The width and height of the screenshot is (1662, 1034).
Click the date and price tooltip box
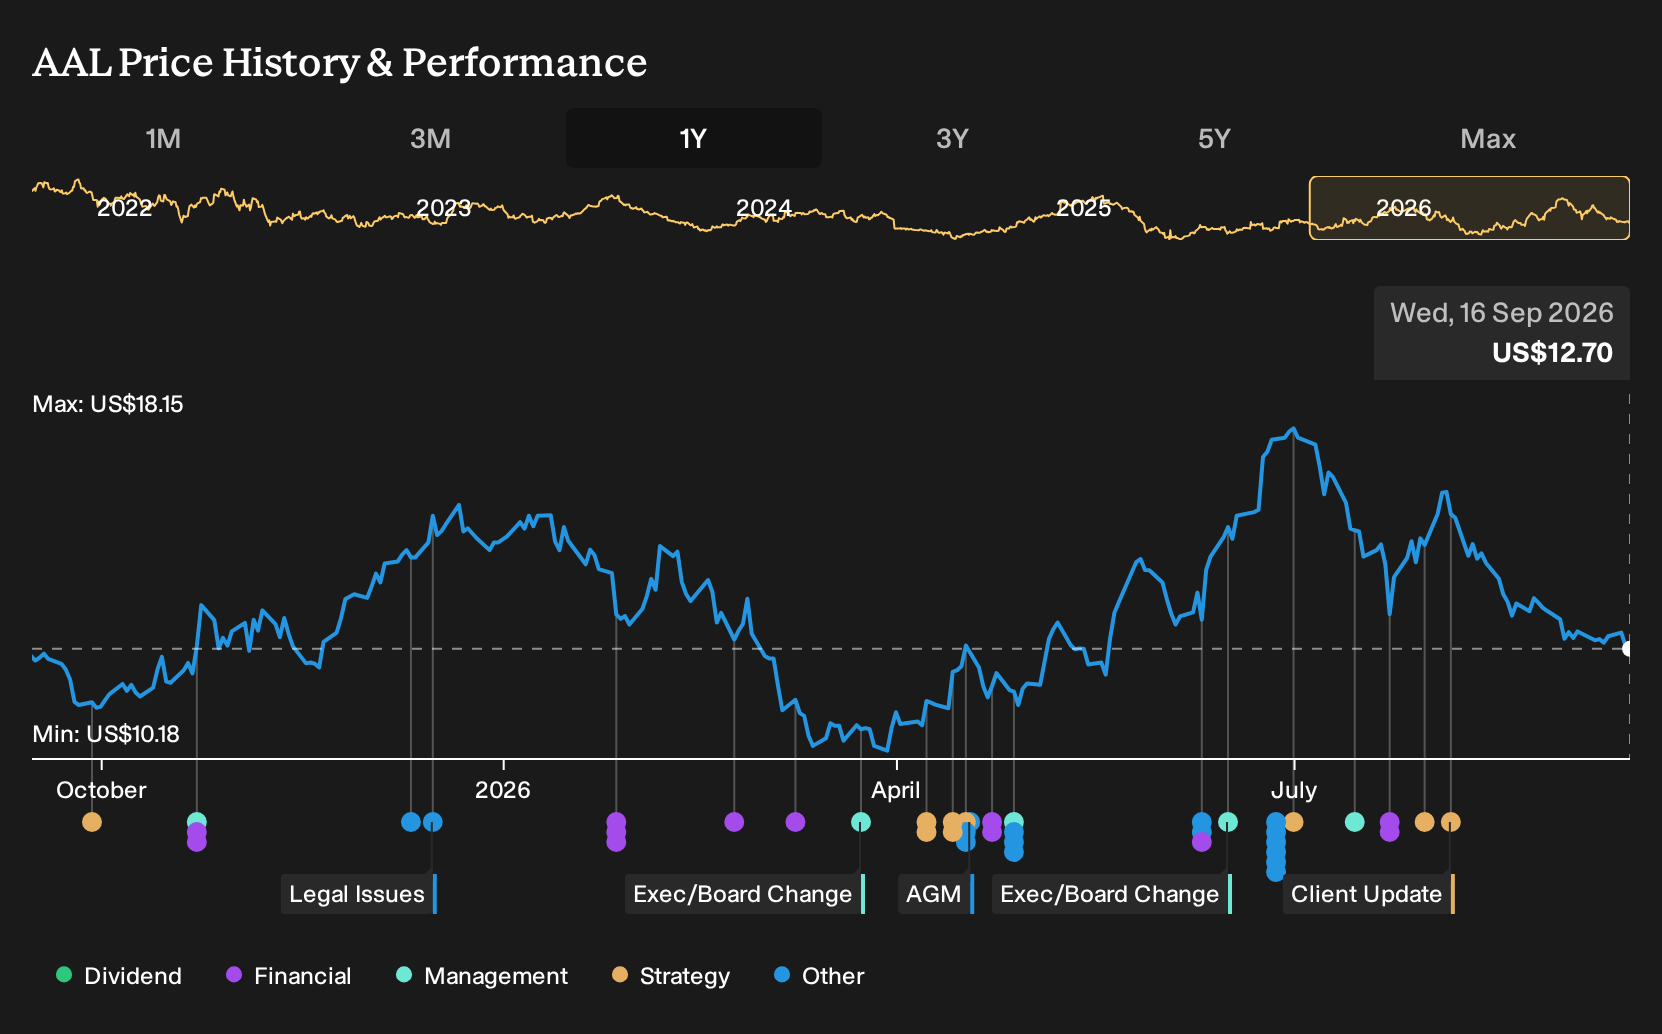click(1502, 333)
